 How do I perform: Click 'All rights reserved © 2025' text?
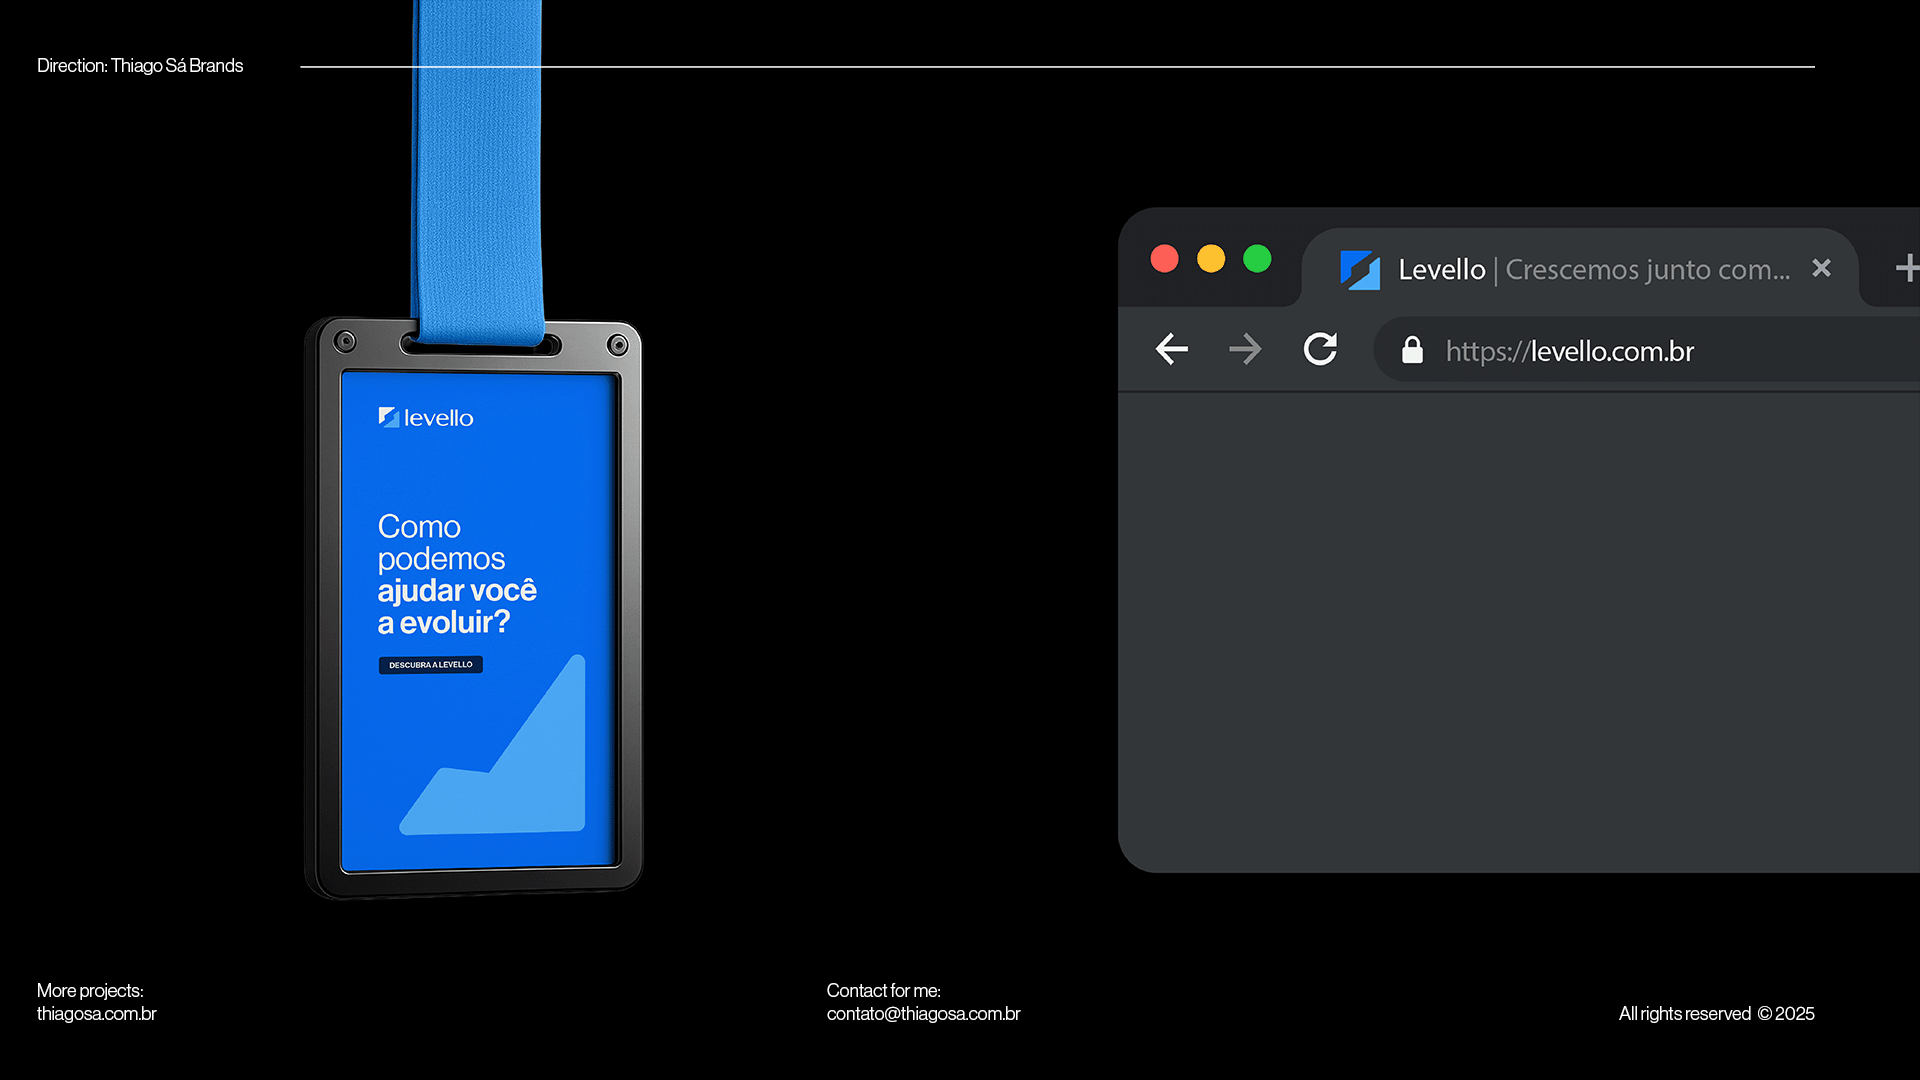(x=1716, y=1014)
